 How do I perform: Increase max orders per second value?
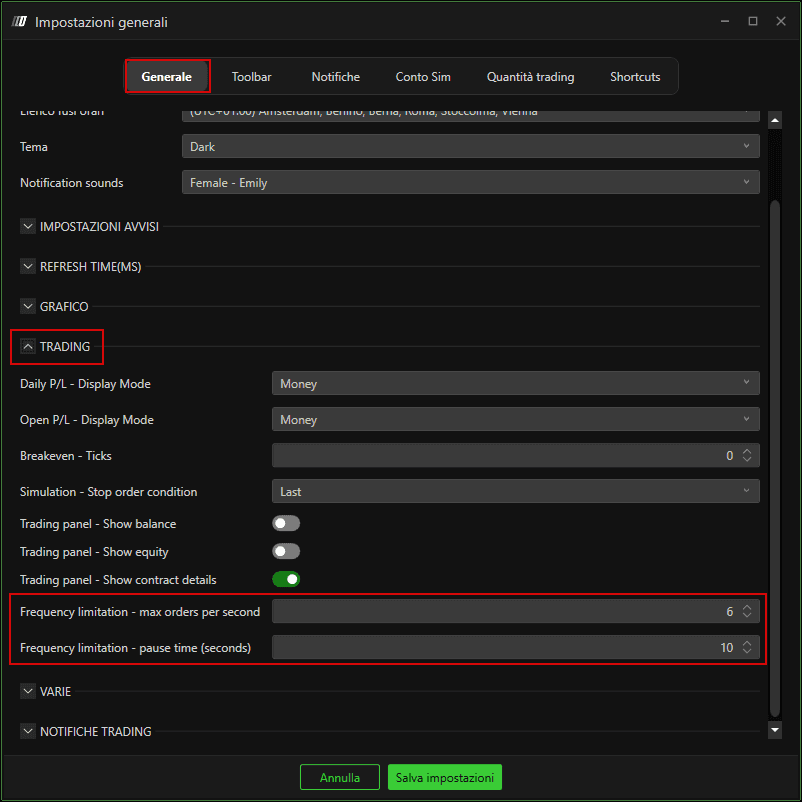(747, 607)
